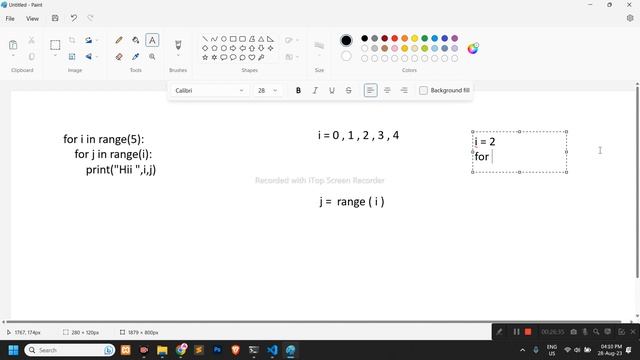Set text alignment to left

point(370,91)
